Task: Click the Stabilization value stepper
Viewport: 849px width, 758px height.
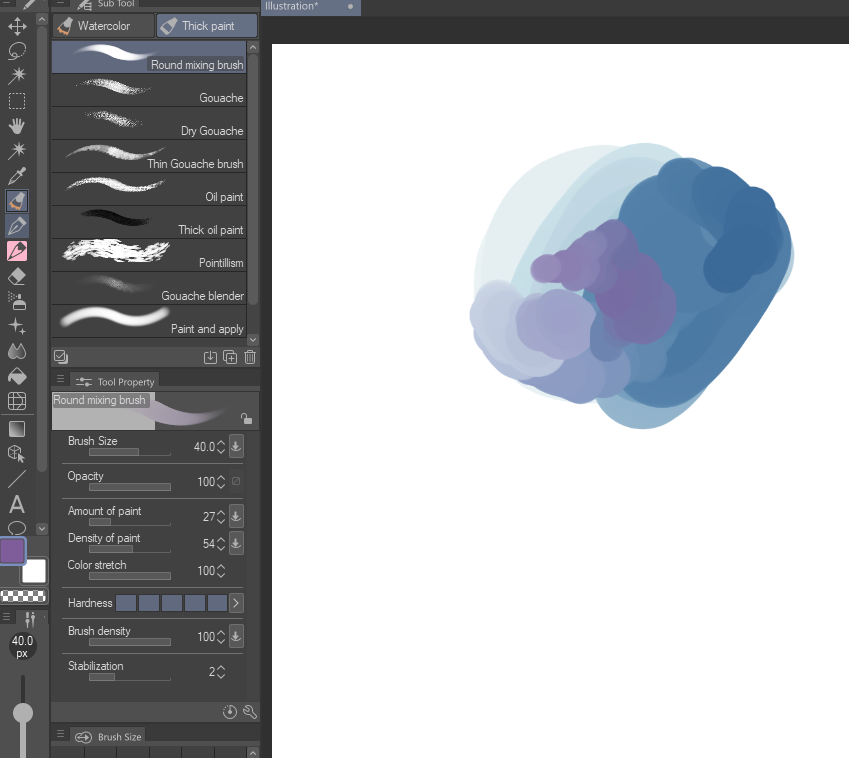Action: (221, 672)
